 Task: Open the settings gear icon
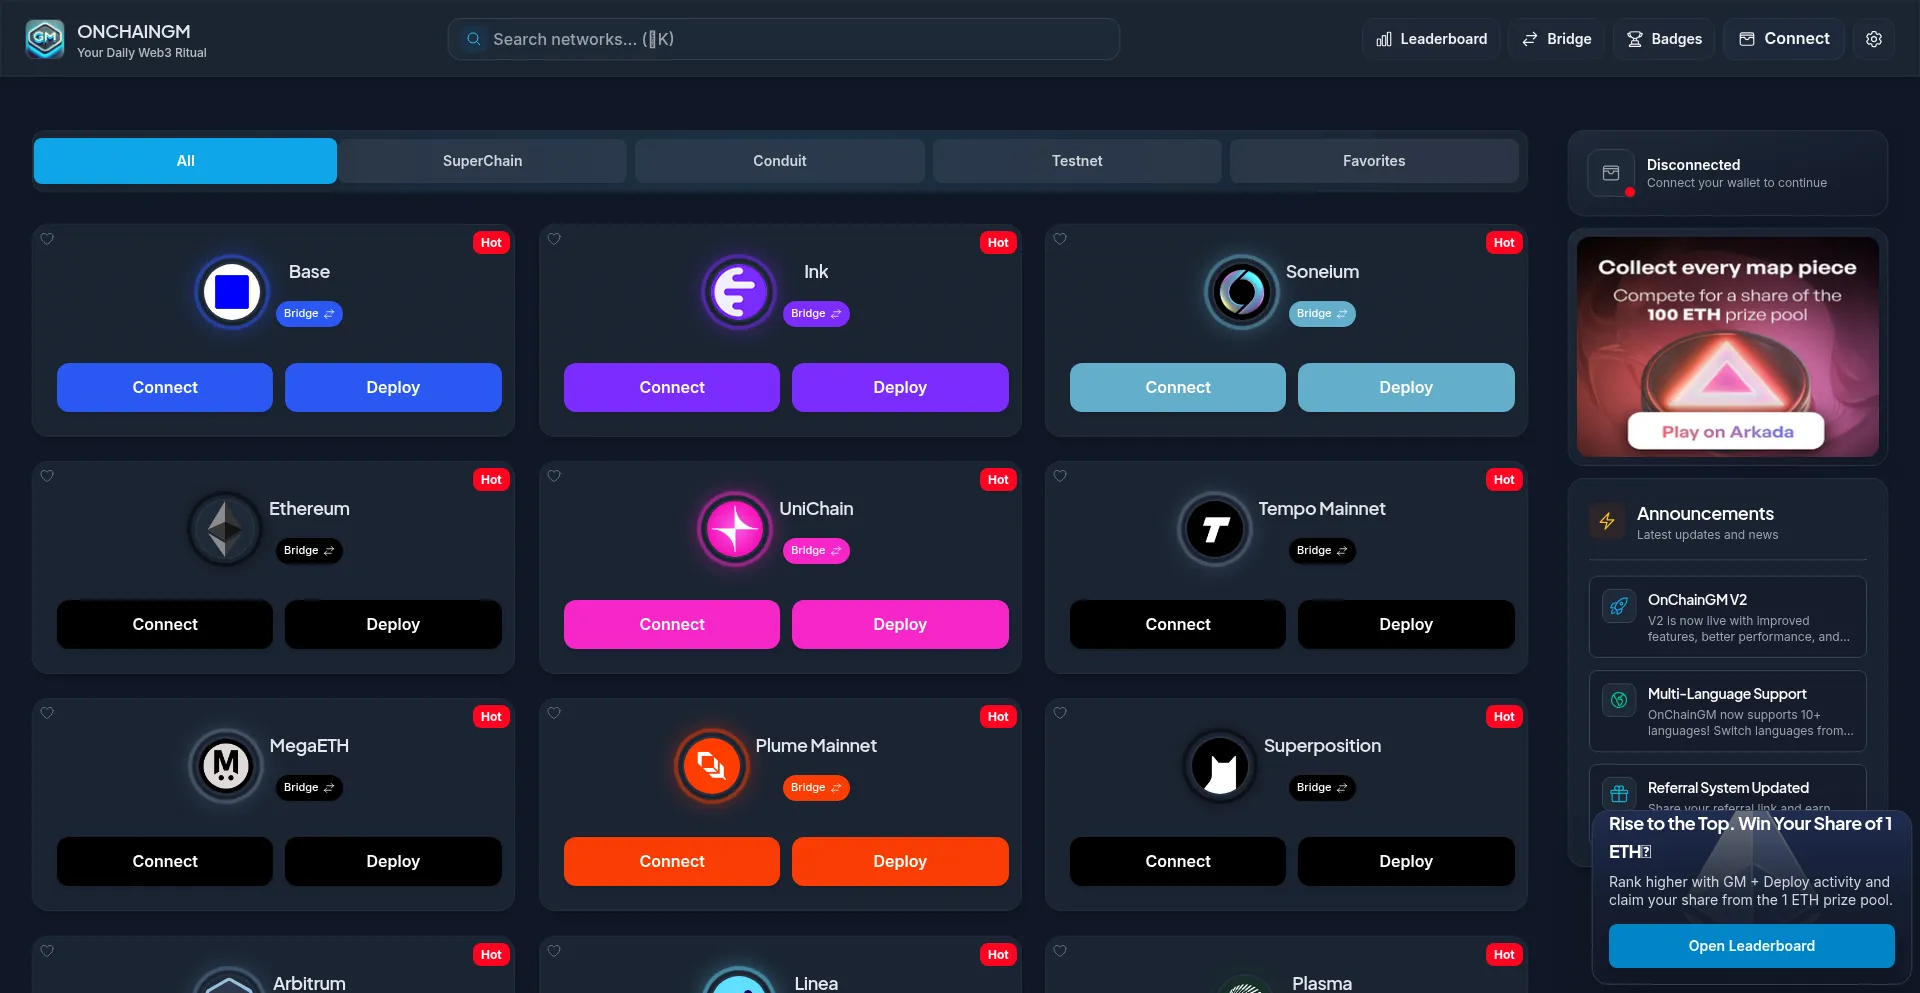point(1874,39)
